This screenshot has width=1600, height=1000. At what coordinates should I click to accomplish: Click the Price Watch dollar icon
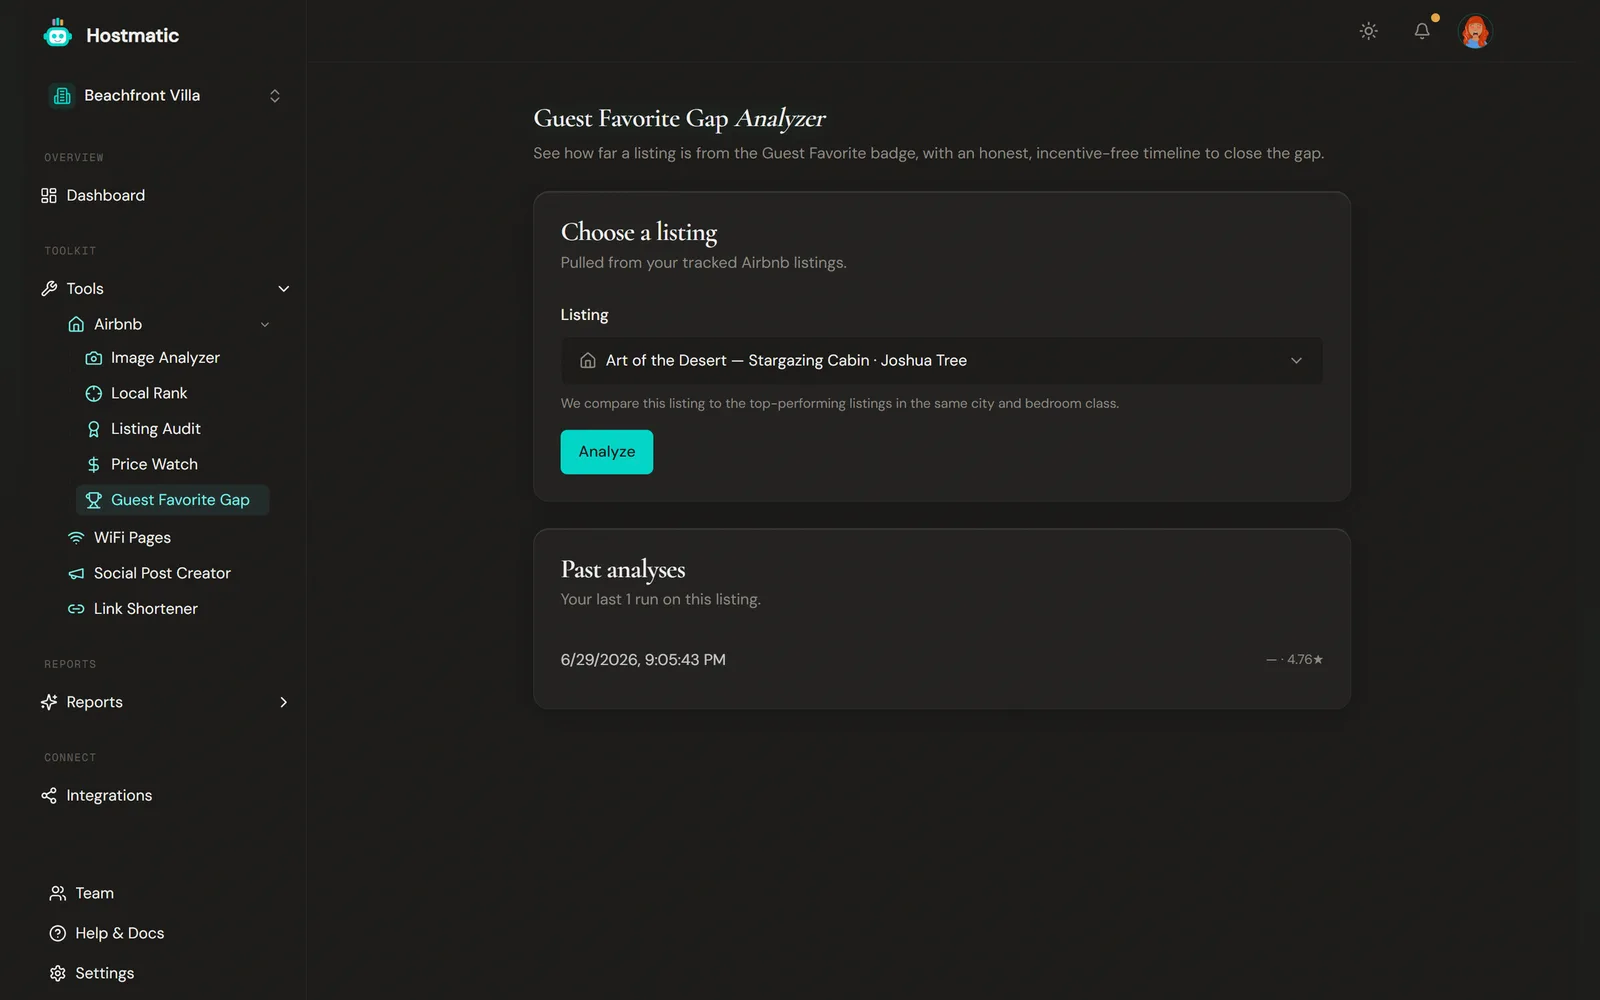[x=94, y=464]
